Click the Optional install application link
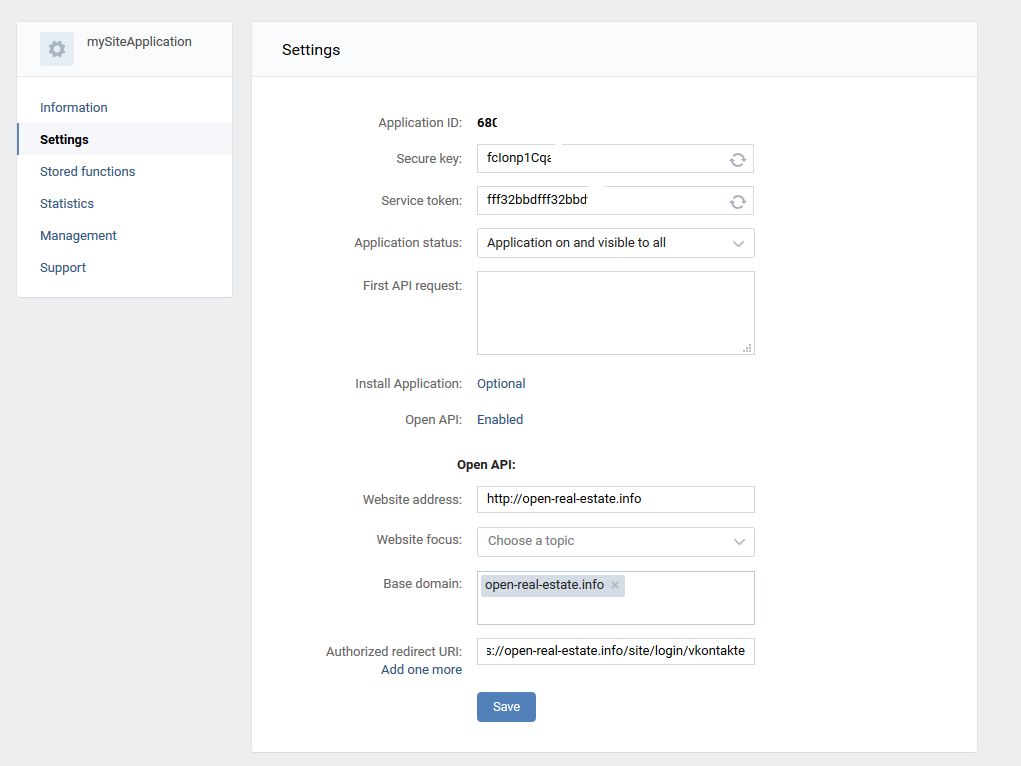Viewport: 1021px width, 766px height. (x=501, y=384)
